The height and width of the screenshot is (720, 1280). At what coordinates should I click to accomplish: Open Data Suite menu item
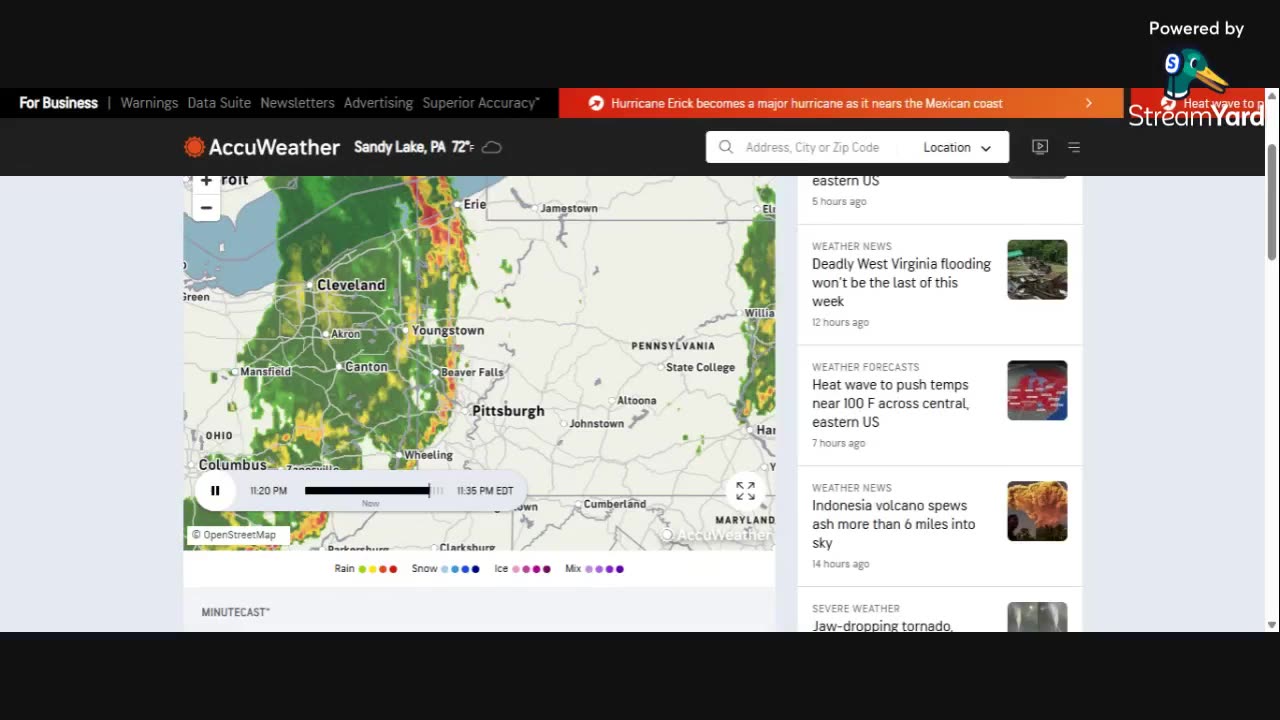pyautogui.click(x=219, y=103)
